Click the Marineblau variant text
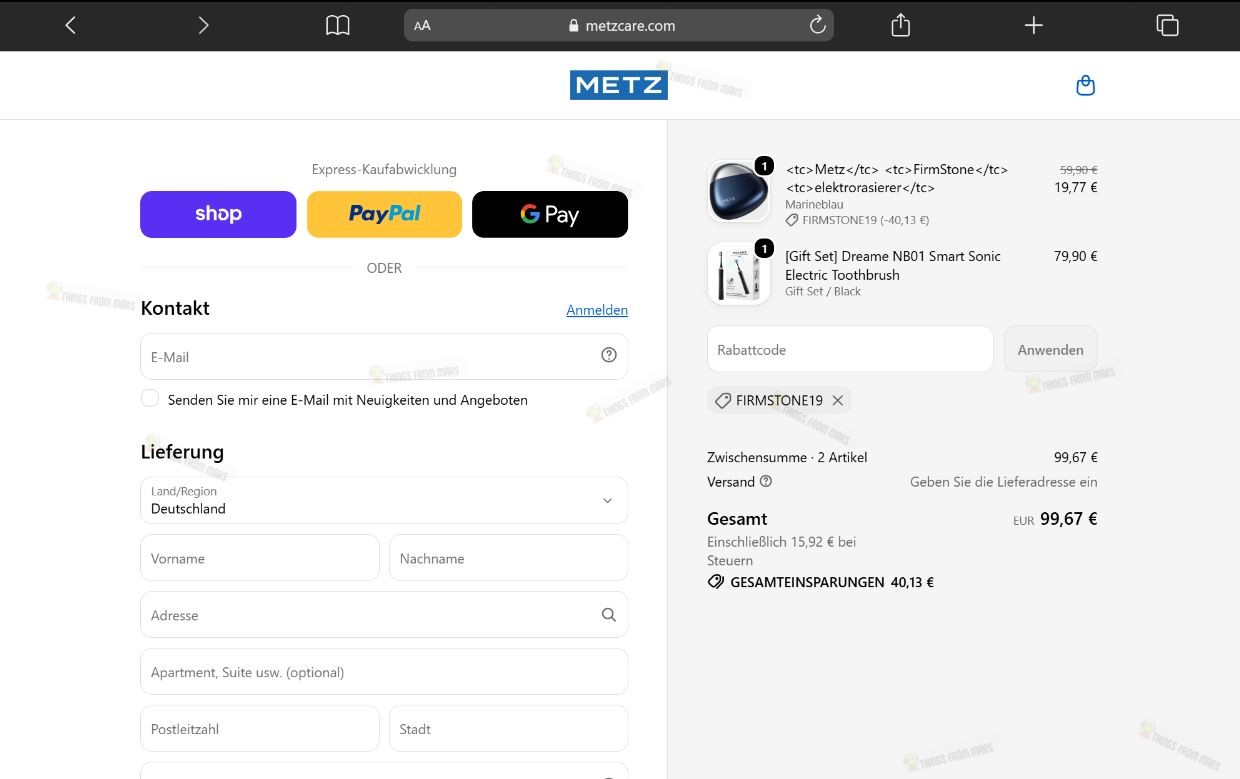 click(814, 204)
